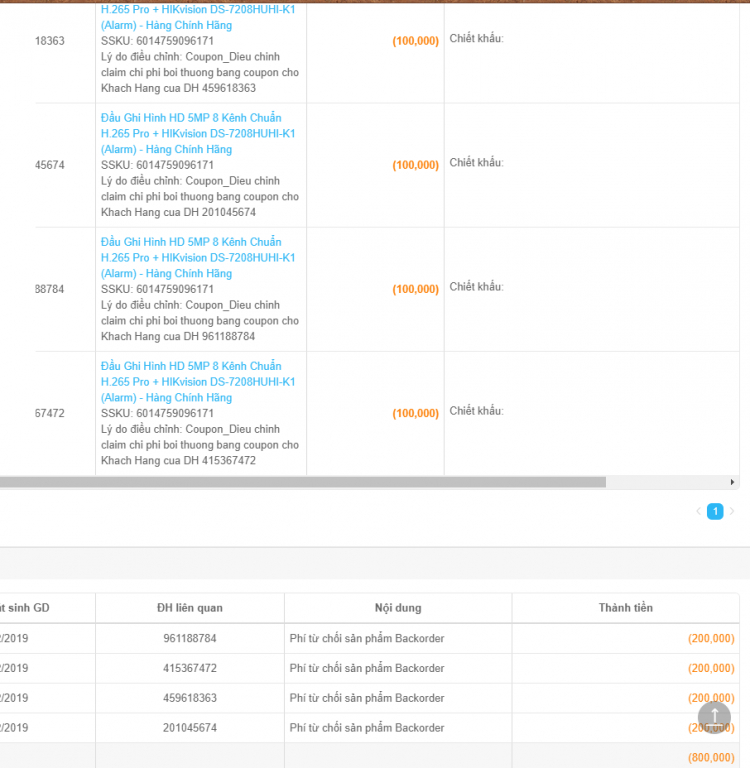Click the horizontal scrollbar thumb of product table

tap(300, 482)
